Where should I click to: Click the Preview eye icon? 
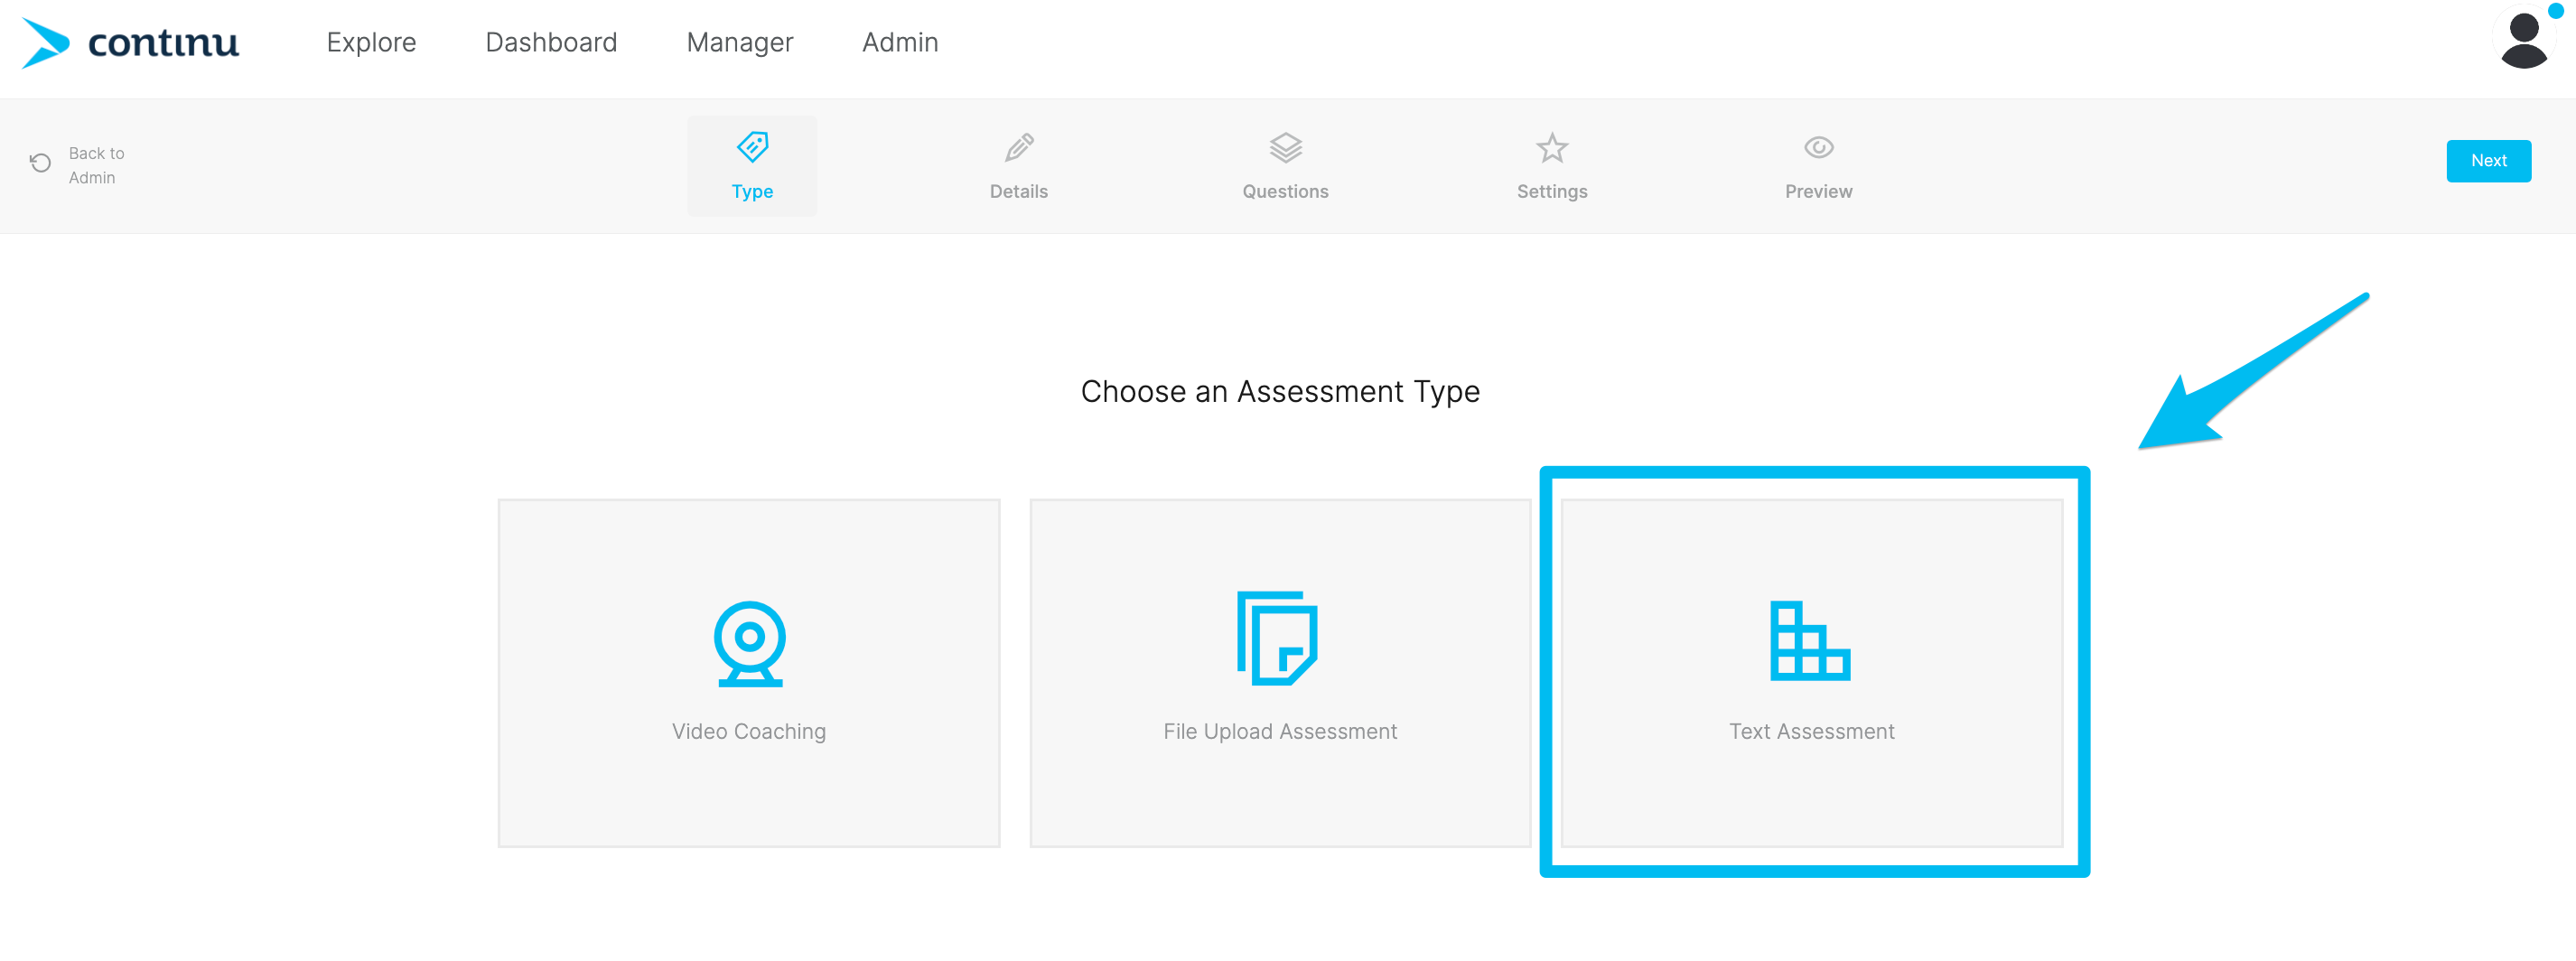click(1818, 148)
